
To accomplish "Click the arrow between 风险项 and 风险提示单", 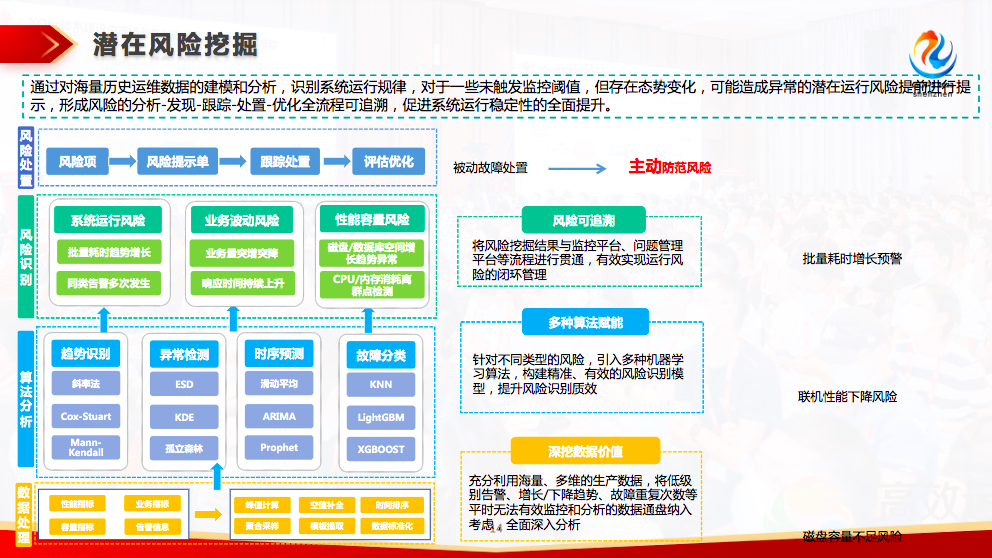I will coord(121,161).
